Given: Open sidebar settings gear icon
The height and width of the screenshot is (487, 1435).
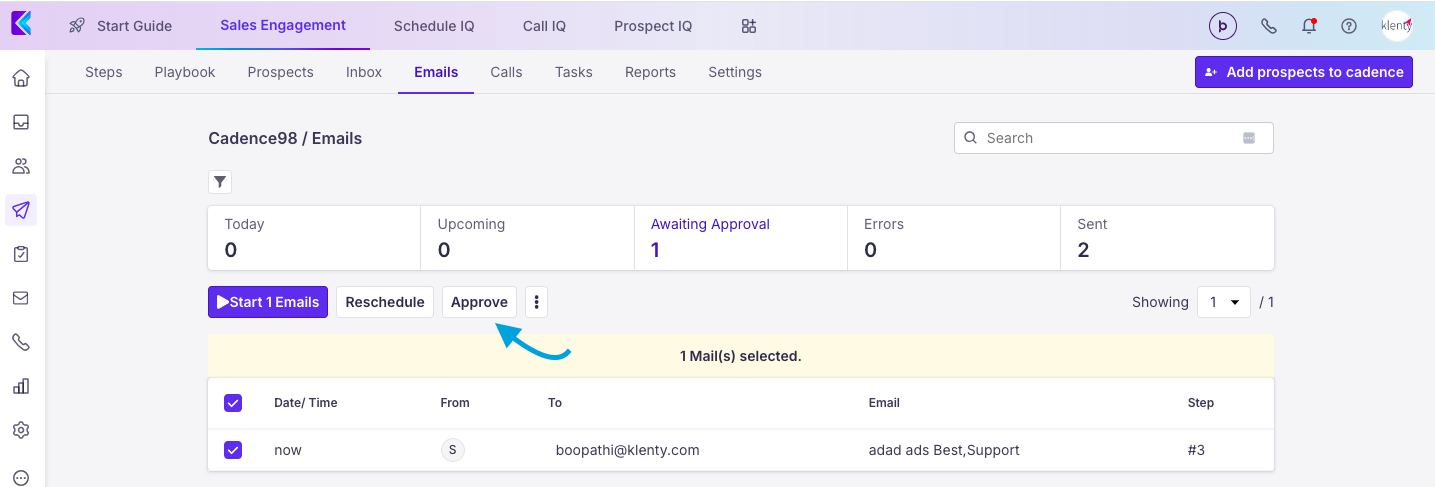Looking at the screenshot, I should (x=21, y=430).
